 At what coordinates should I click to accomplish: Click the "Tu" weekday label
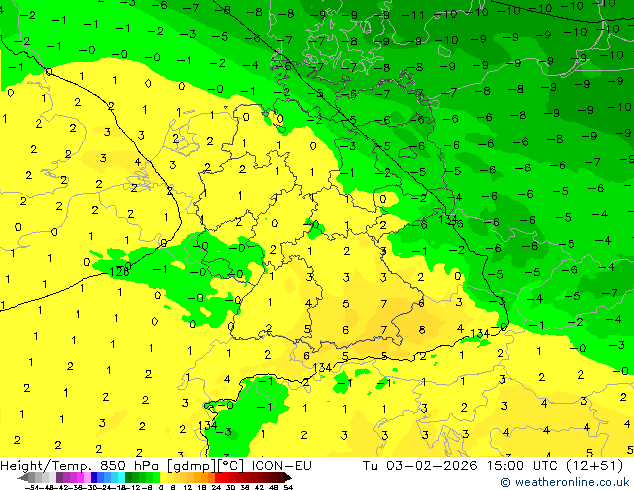(x=370, y=466)
